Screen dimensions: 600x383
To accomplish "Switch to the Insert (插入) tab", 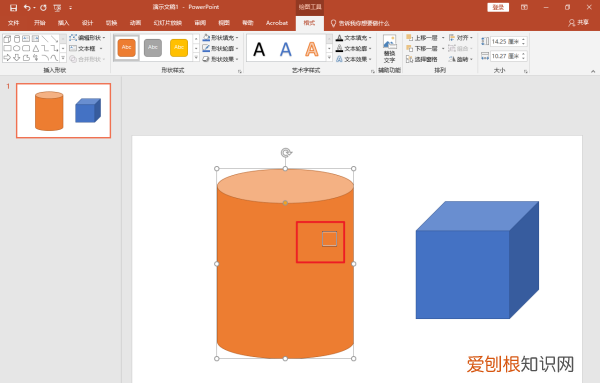I will (x=64, y=23).
